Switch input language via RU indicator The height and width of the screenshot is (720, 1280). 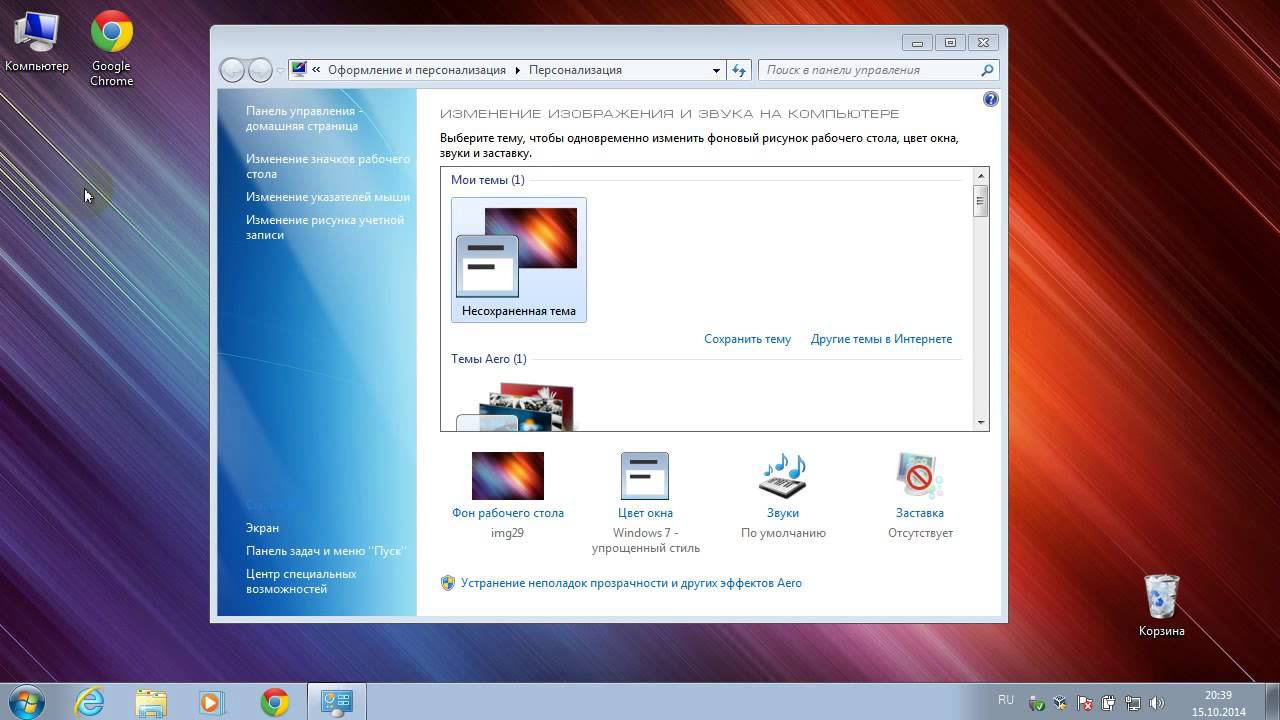[x=1006, y=700]
